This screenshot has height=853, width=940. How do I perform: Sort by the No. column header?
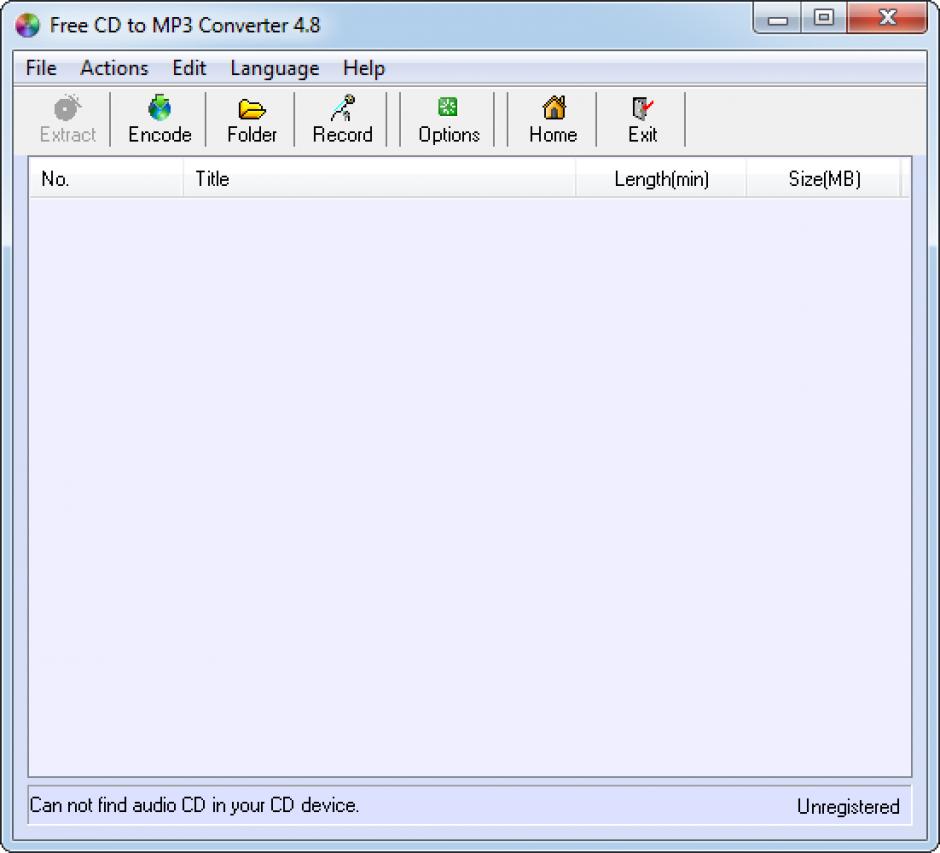pos(106,179)
